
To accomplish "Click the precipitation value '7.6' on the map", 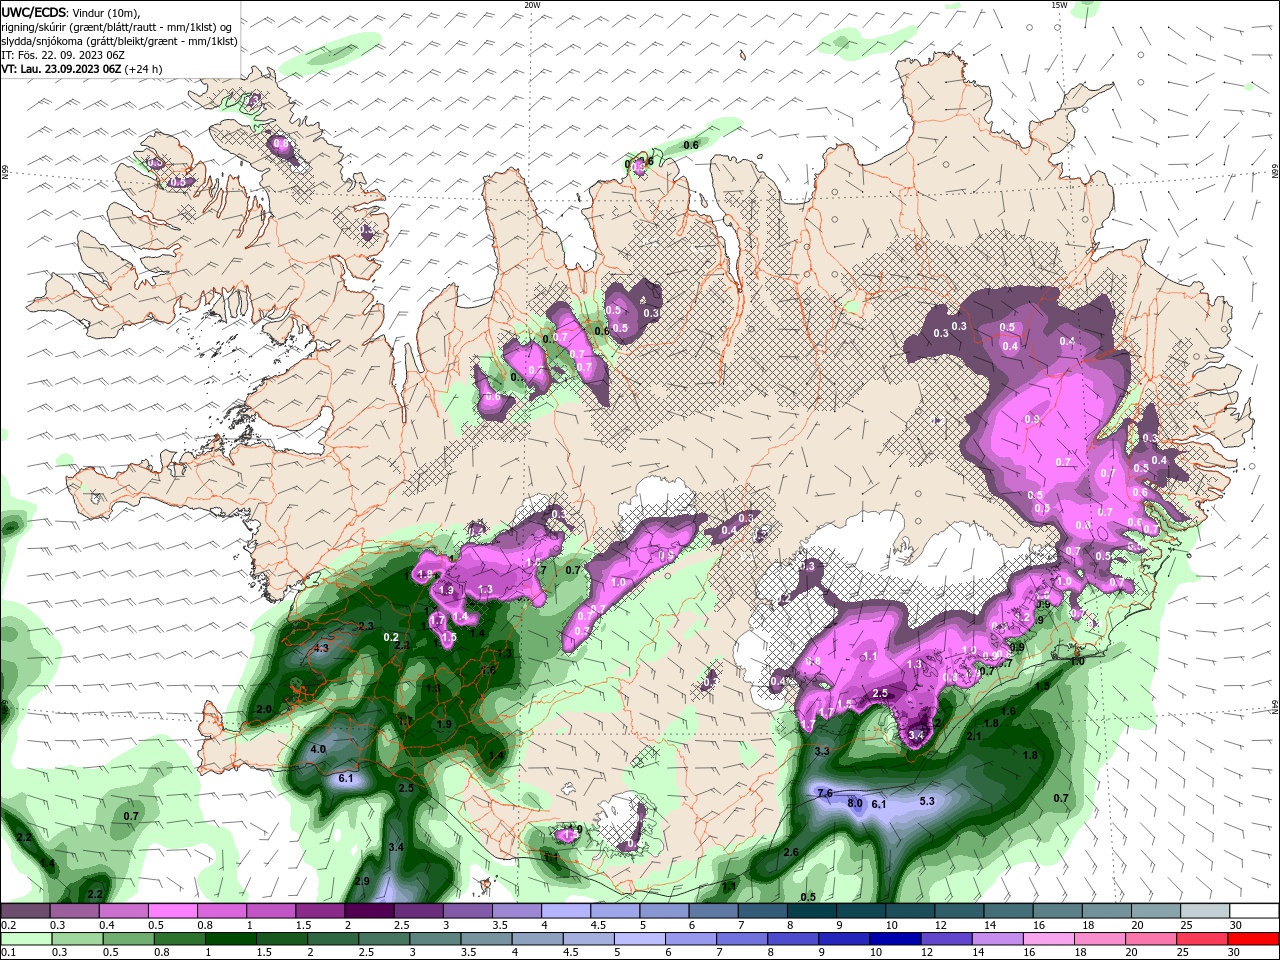I will pos(825,793).
